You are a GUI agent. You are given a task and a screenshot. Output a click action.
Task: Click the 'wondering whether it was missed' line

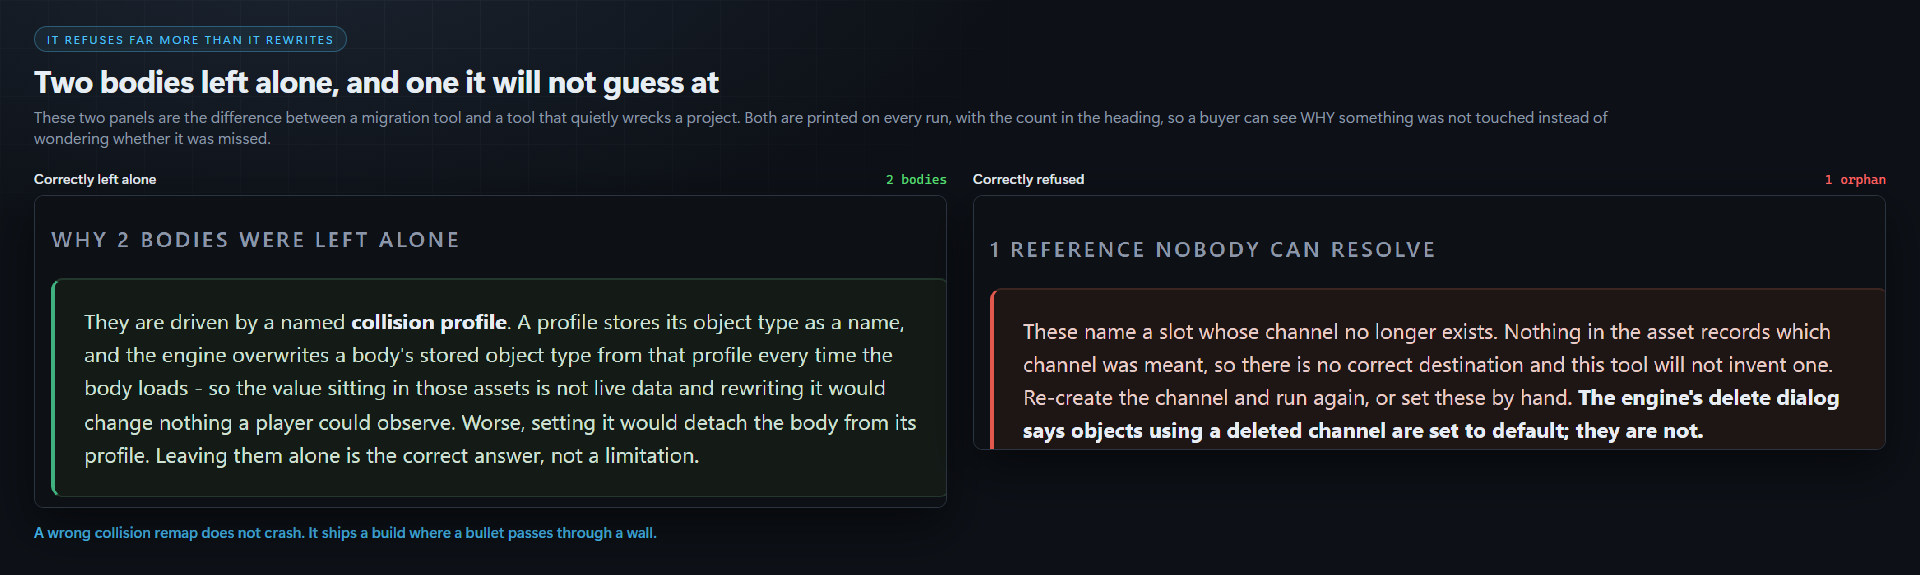click(152, 139)
